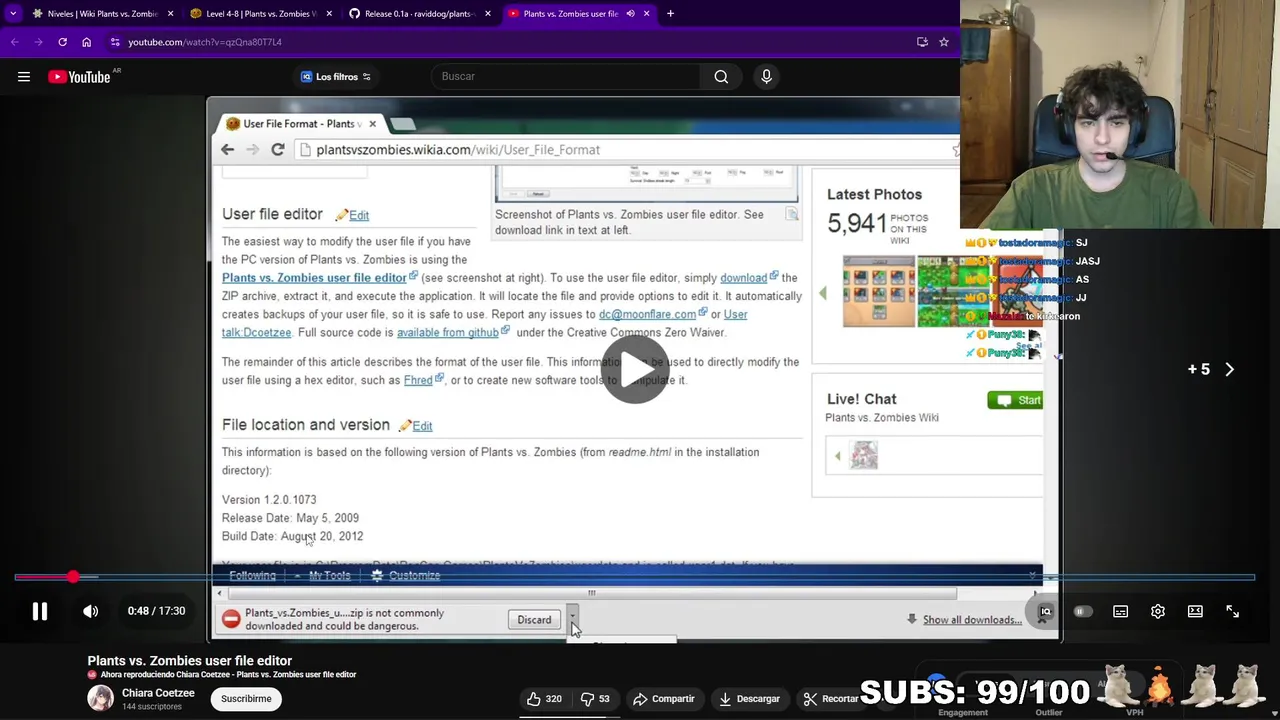Click the available from github link
The width and height of the screenshot is (1280, 720).
pos(447,332)
